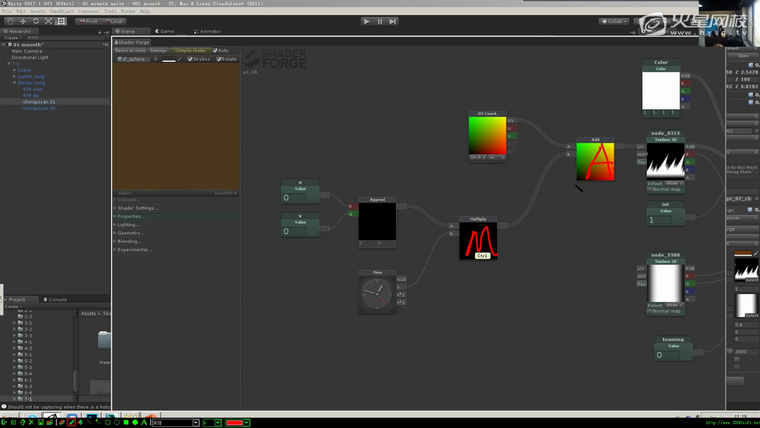This screenshot has height=428, width=760.
Task: Click the Pause button
Action: pyautogui.click(x=379, y=21)
